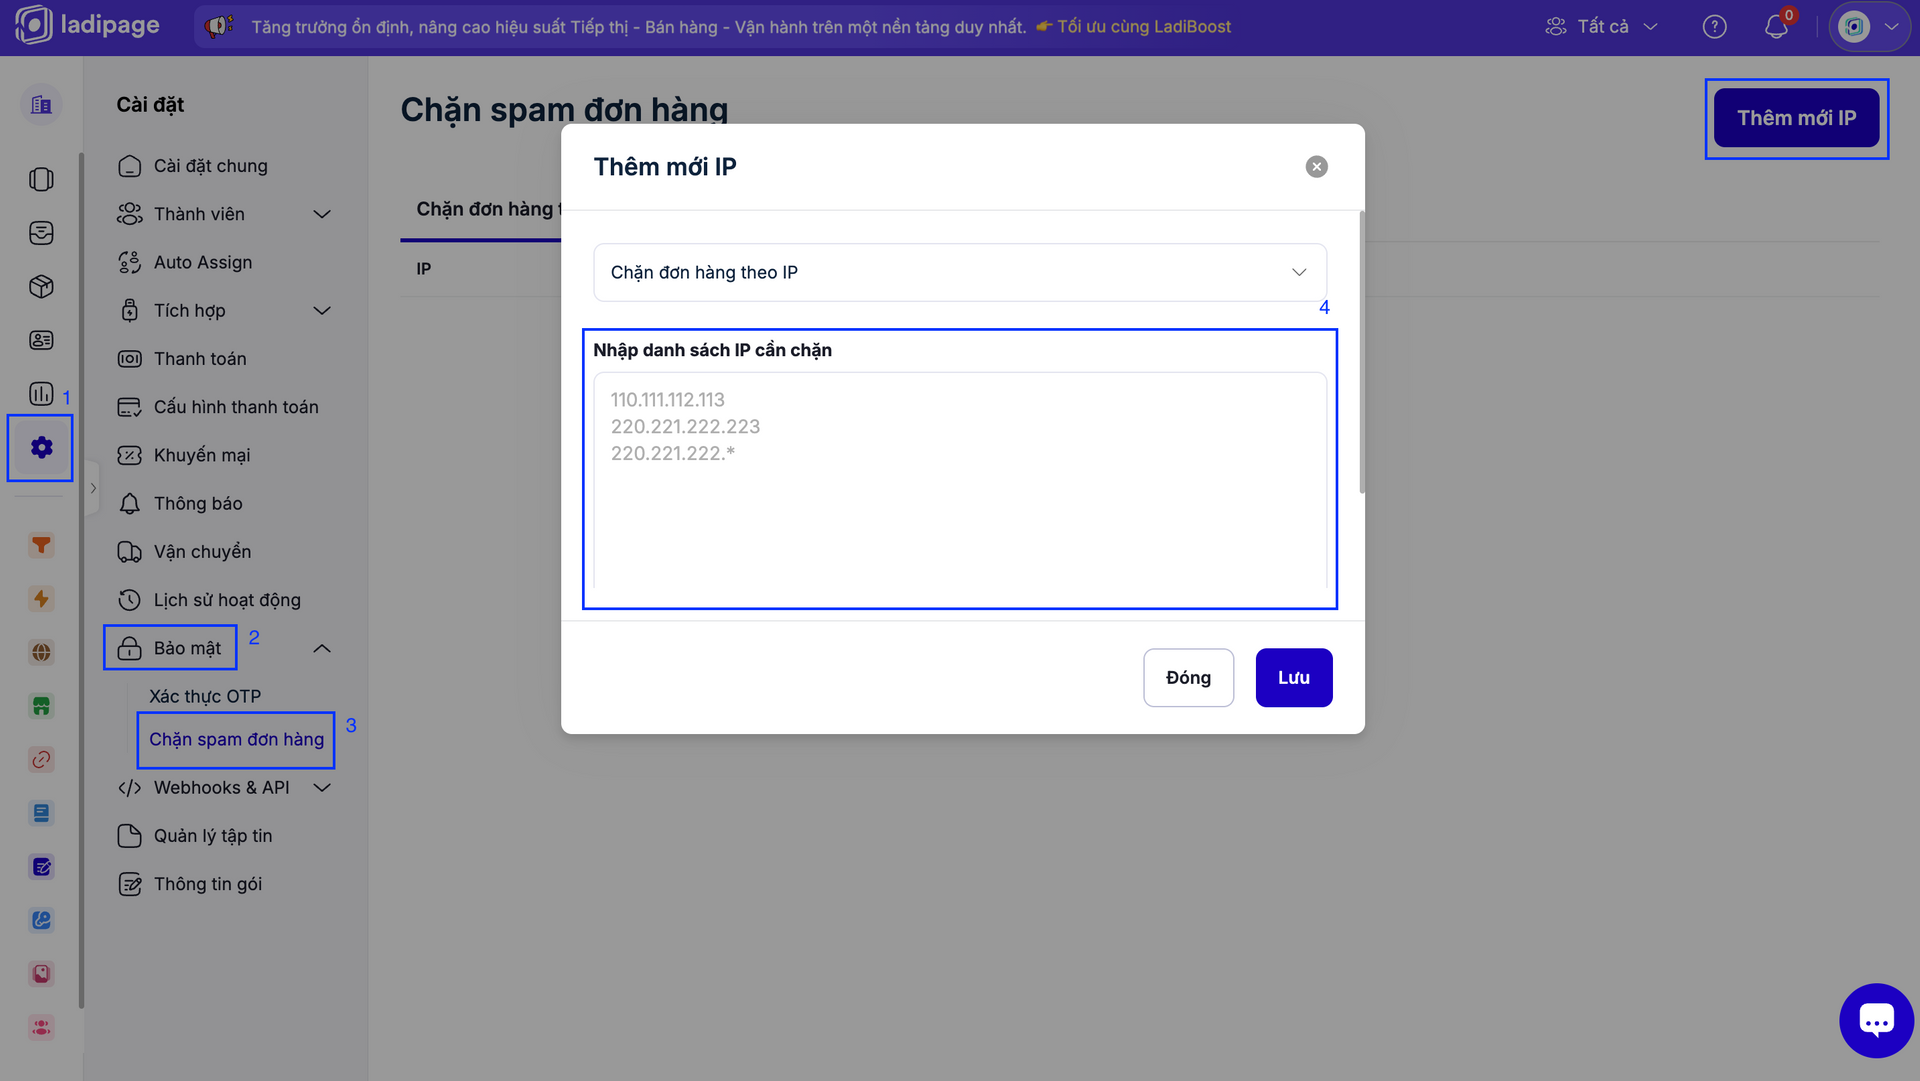Close the Thêm mới IP dialog

[1316, 167]
